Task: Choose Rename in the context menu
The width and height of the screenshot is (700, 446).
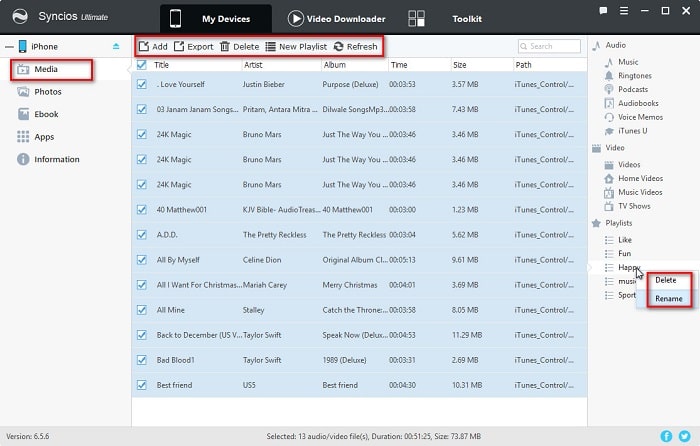Action: click(669, 299)
